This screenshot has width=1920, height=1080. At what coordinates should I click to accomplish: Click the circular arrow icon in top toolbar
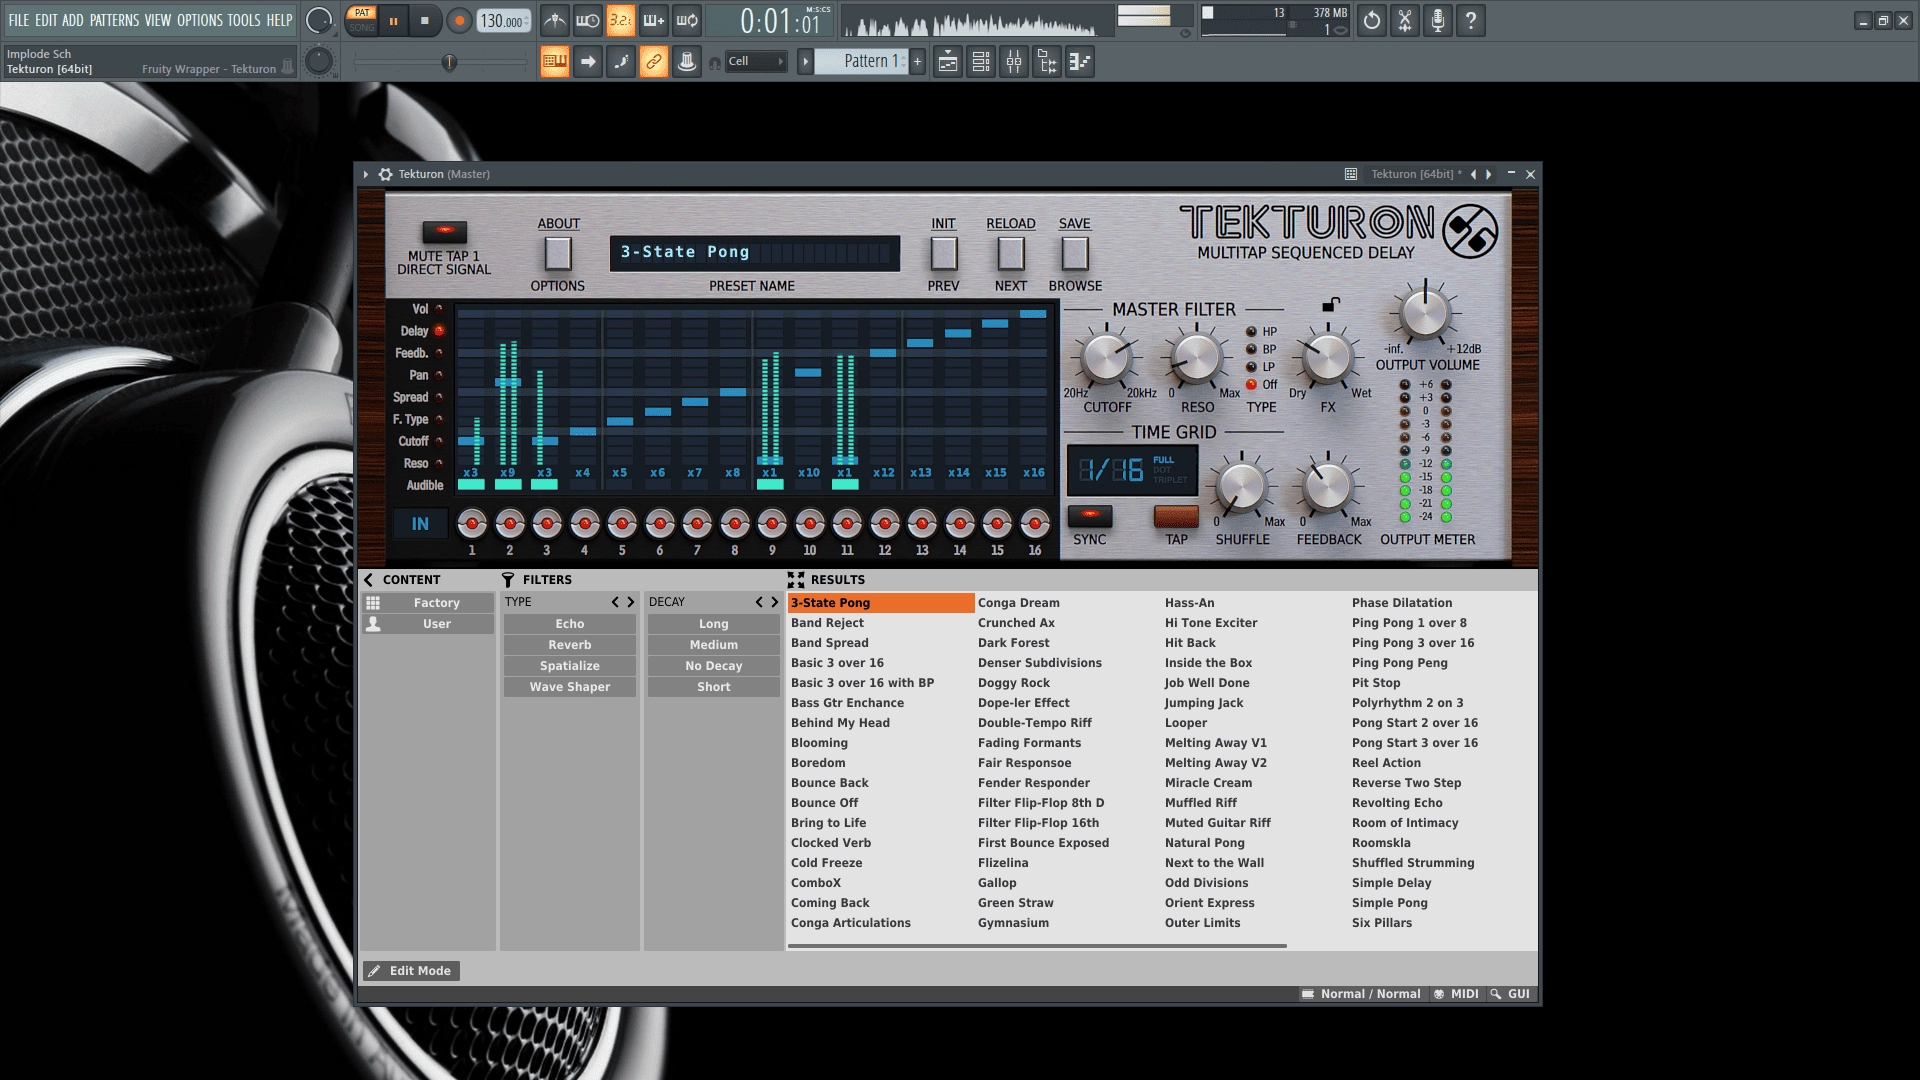point(1372,20)
